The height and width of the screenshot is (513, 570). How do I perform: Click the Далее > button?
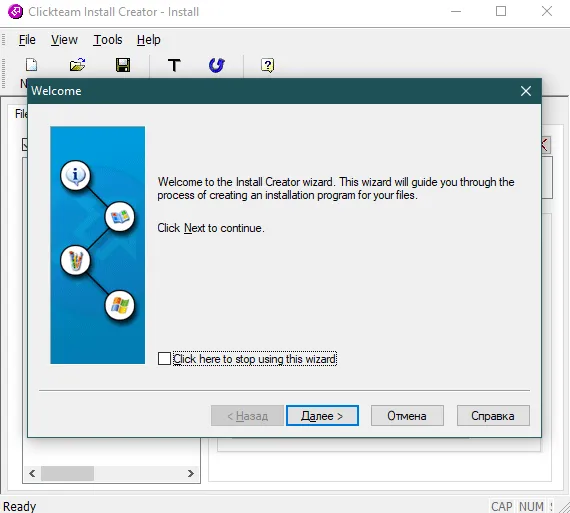[322, 416]
